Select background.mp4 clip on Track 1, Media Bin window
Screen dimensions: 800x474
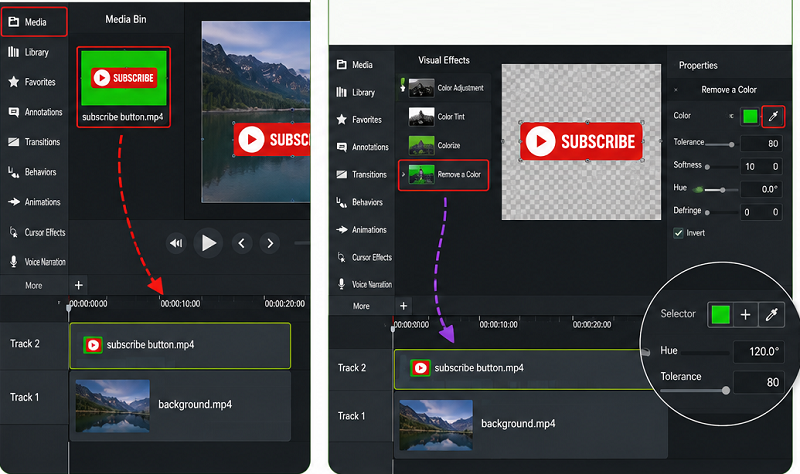[180, 406]
